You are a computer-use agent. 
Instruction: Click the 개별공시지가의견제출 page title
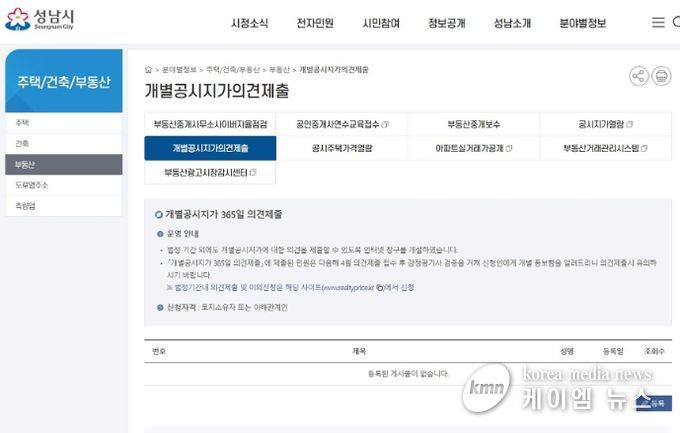click(x=217, y=91)
